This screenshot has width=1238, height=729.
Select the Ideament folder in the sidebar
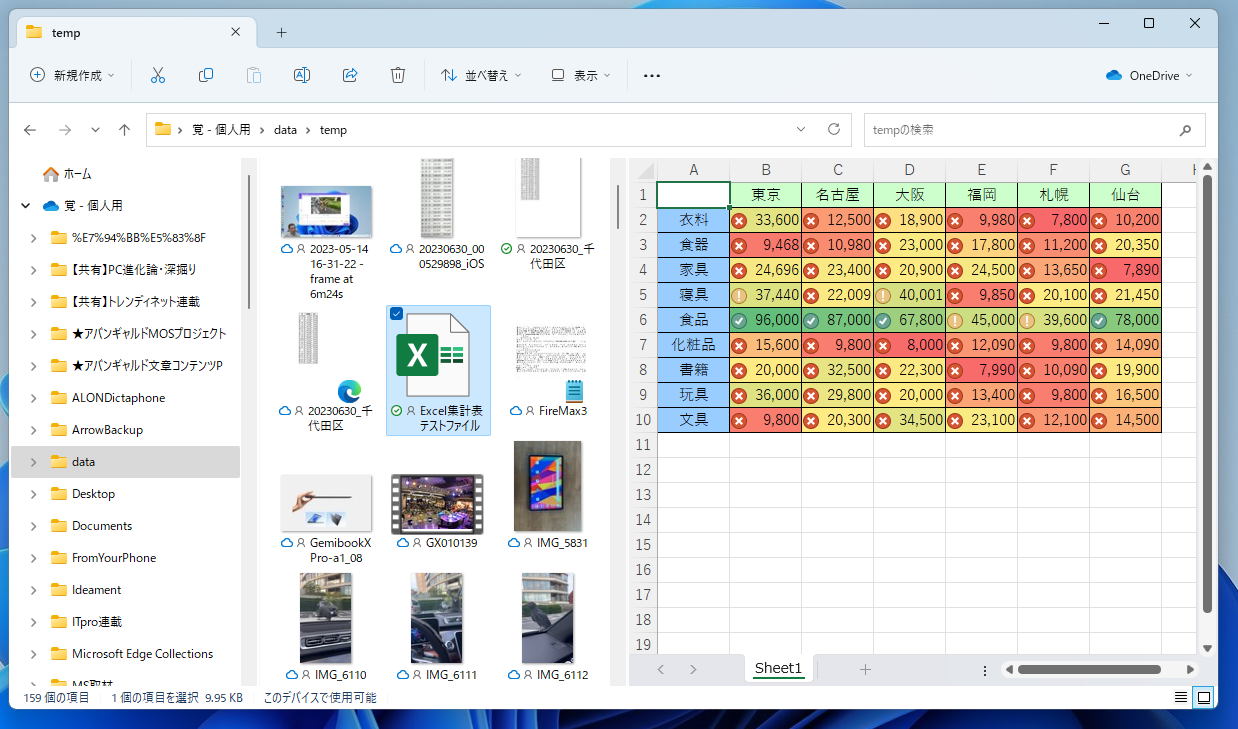coord(96,590)
